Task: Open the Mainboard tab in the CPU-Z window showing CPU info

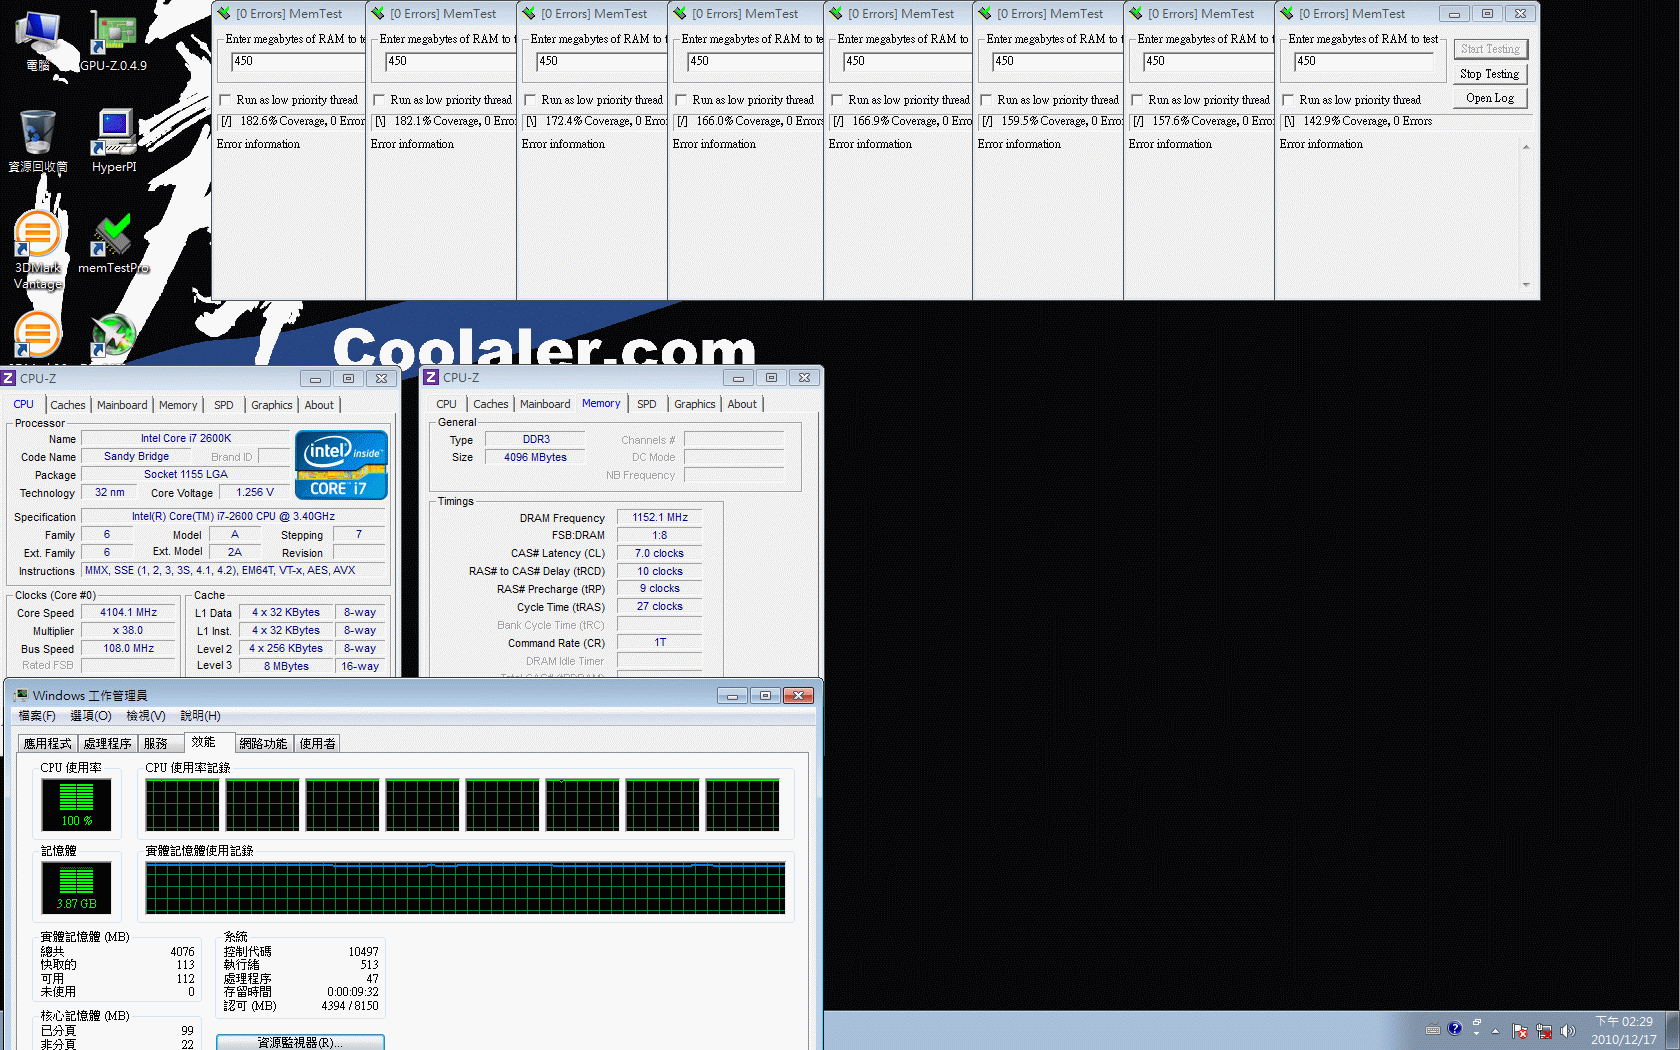Action: 122,405
